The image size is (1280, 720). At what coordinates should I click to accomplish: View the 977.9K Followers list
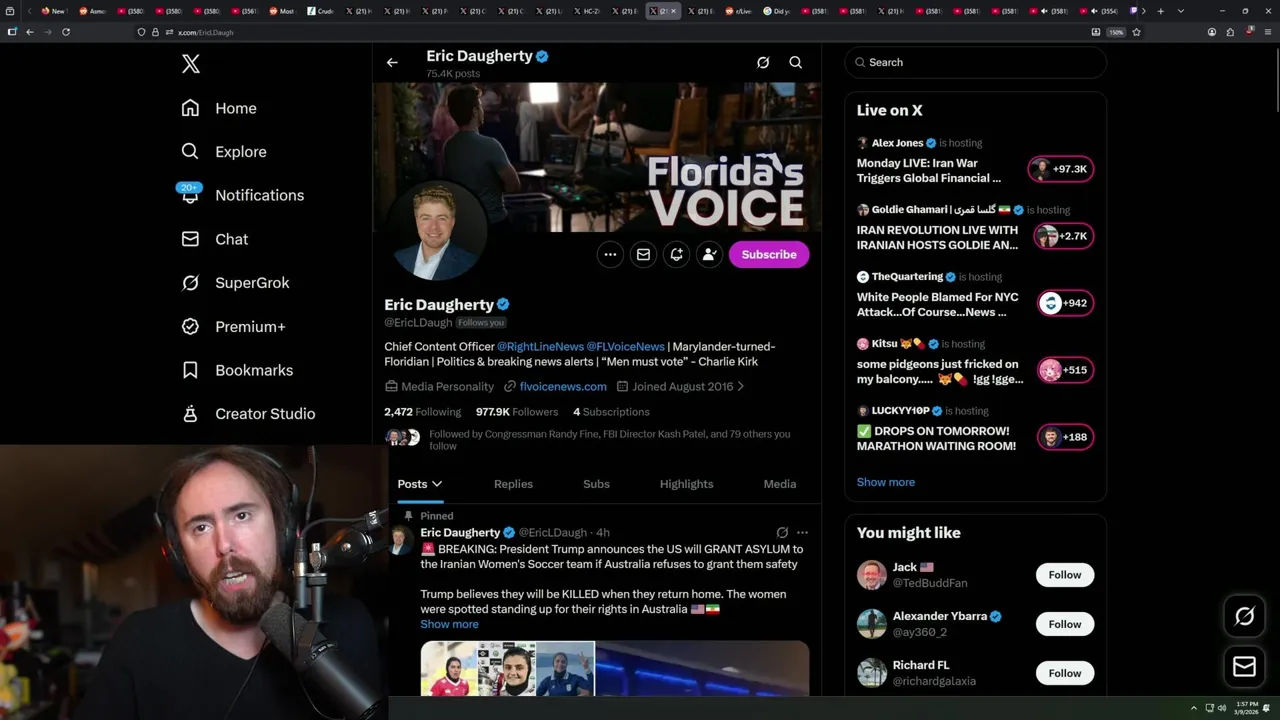[x=517, y=412]
